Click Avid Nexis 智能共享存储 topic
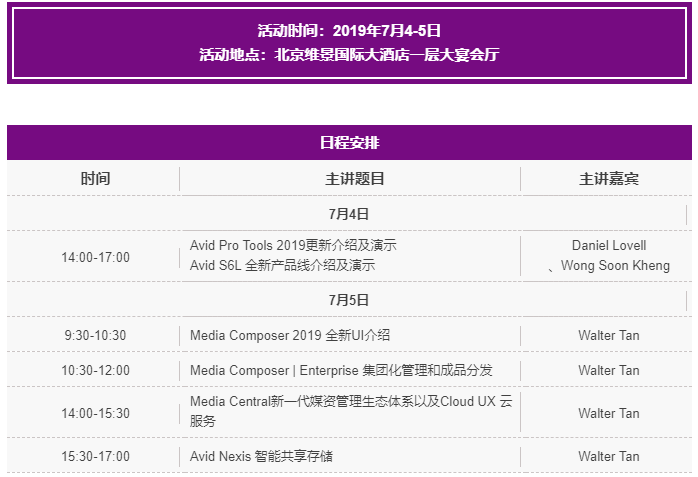Screen dimensions: 698x477 [x=261, y=456]
